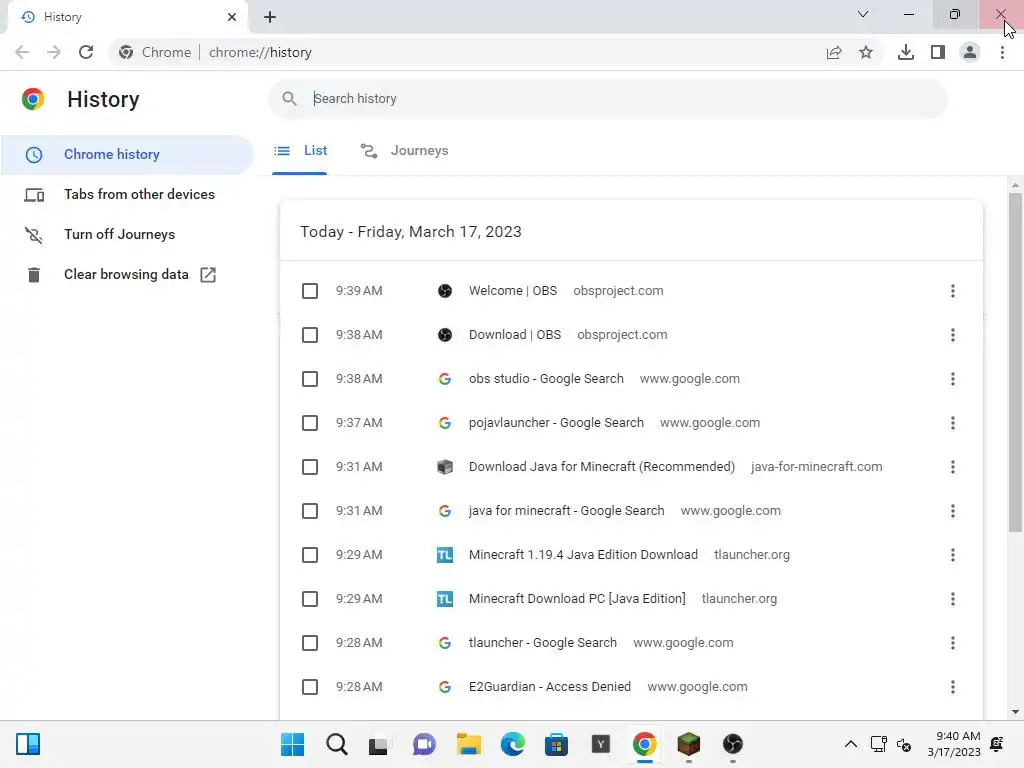Open the tab search chevron
Screen dimensions: 1024x768
[863, 14]
